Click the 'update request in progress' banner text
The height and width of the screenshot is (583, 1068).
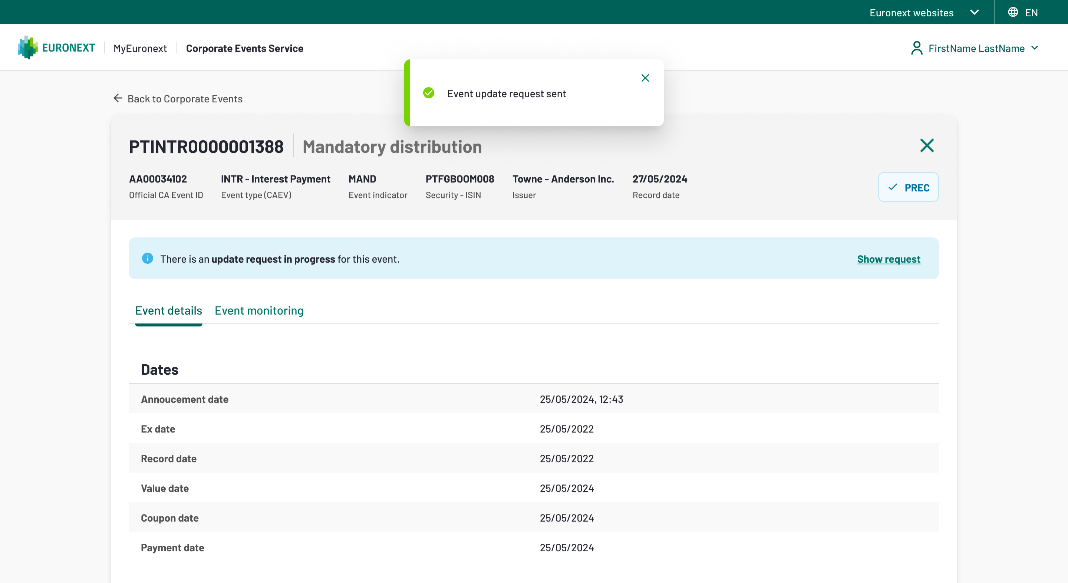pyautogui.click(x=273, y=259)
